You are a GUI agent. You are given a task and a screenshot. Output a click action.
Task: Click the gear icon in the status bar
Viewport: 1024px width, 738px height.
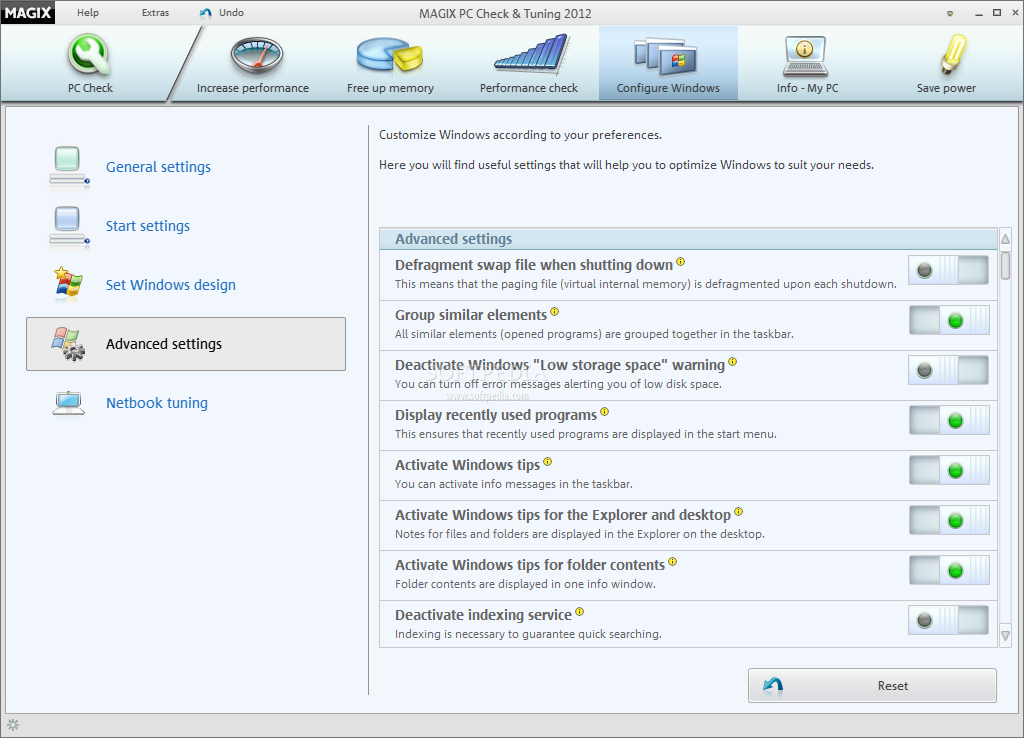[13, 725]
